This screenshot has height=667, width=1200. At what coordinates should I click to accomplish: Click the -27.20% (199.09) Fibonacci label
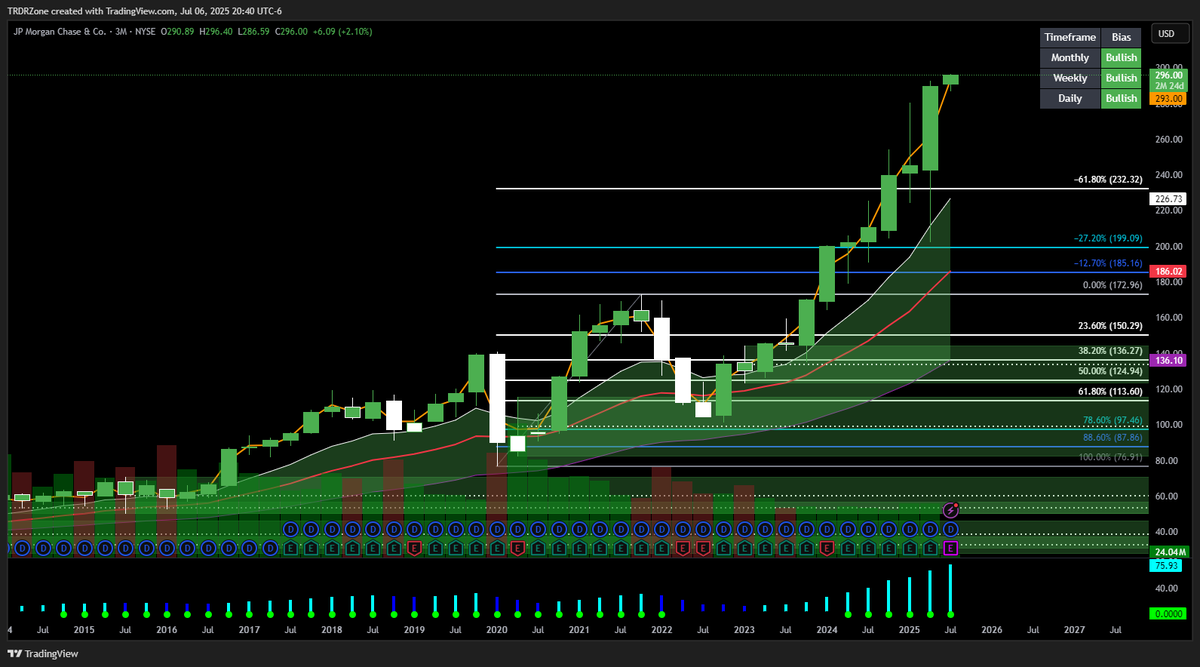coord(1110,240)
